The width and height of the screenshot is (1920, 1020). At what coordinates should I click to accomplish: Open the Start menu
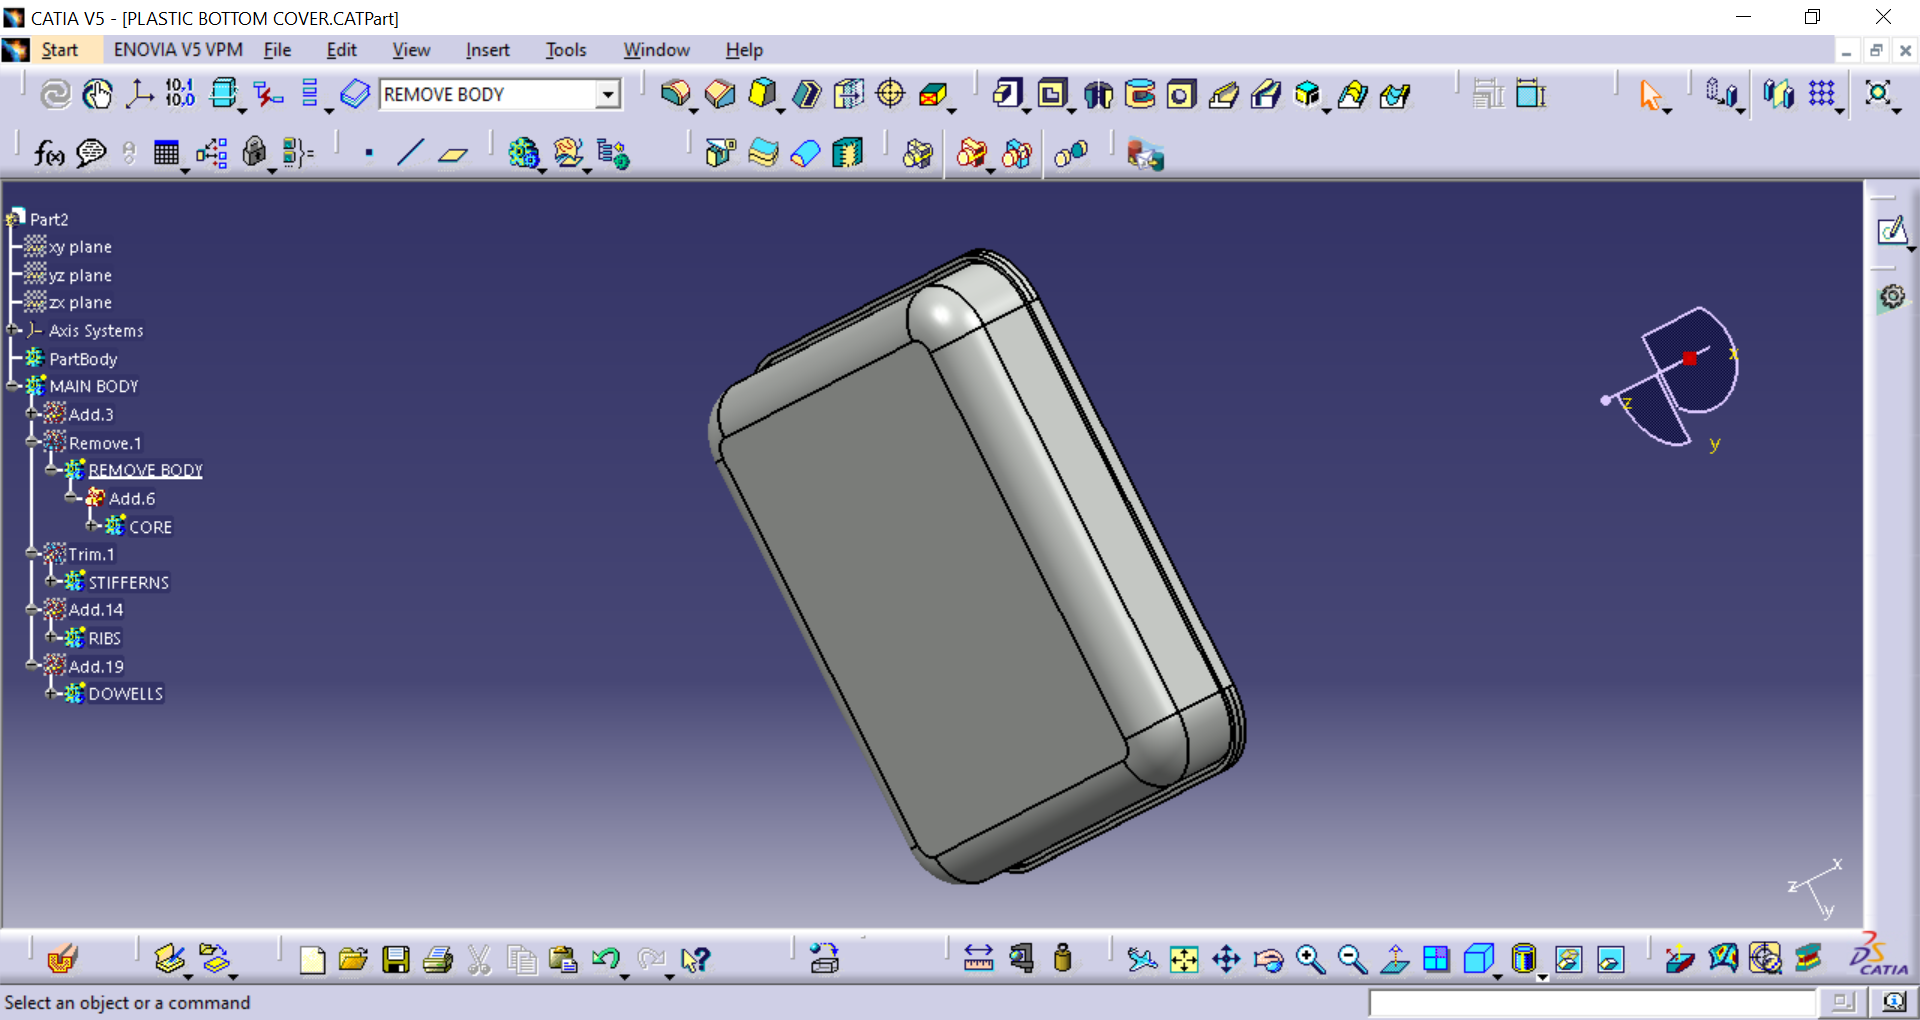pyautogui.click(x=59, y=50)
